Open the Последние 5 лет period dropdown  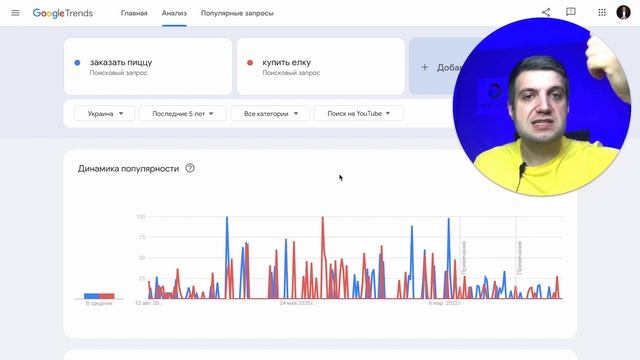click(182, 113)
